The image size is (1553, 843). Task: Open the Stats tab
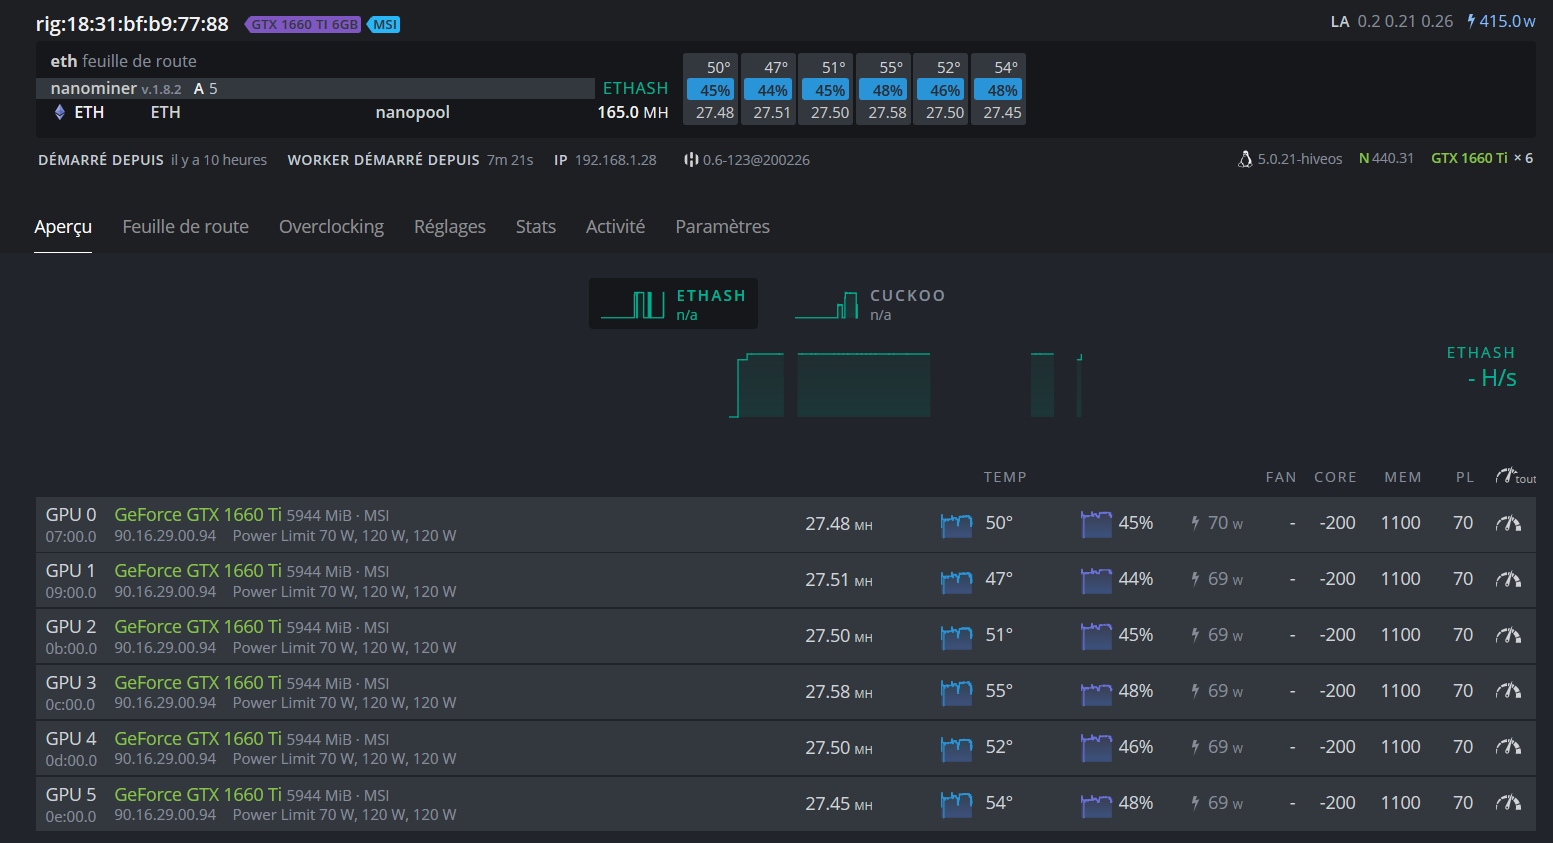point(536,227)
